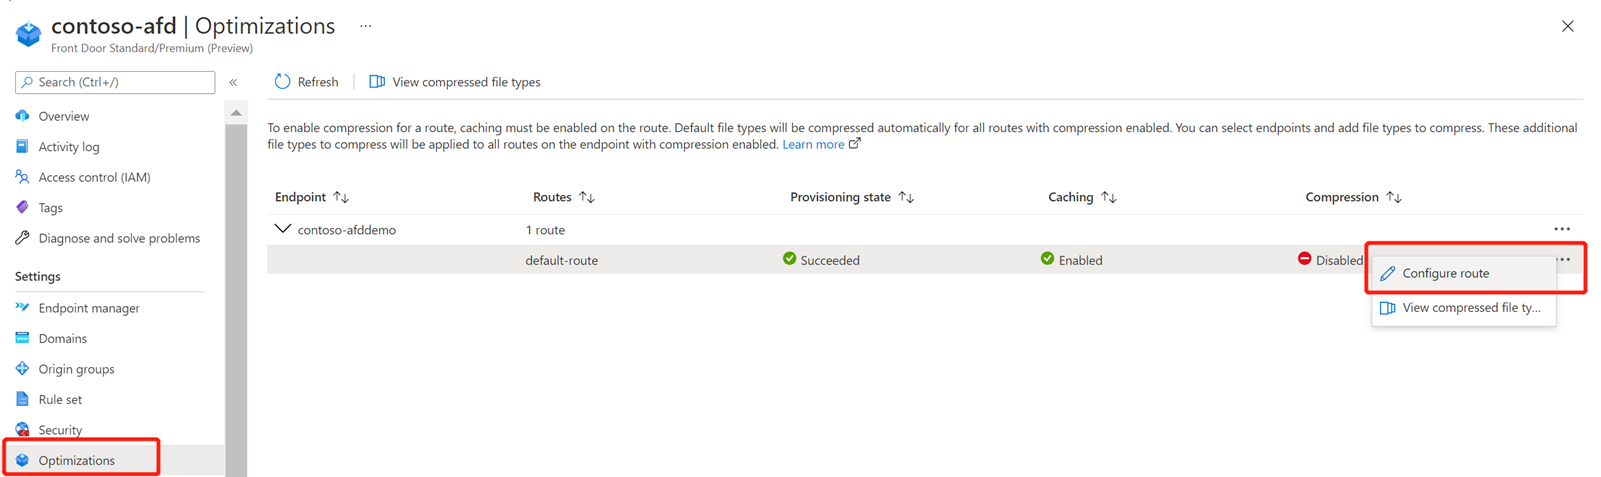Viewport: 1601px width, 477px height.
Task: Click the Refresh icon in toolbar
Action: 282,82
